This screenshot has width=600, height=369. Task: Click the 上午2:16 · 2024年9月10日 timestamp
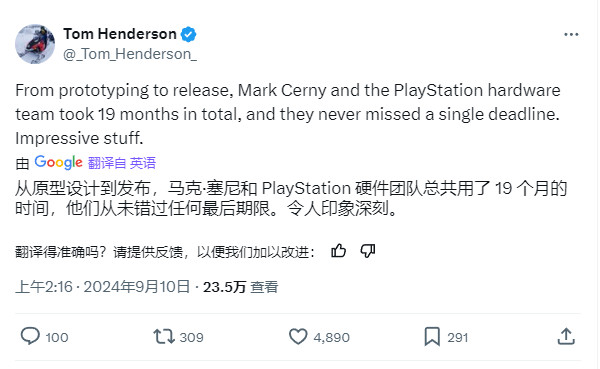[x=103, y=287]
